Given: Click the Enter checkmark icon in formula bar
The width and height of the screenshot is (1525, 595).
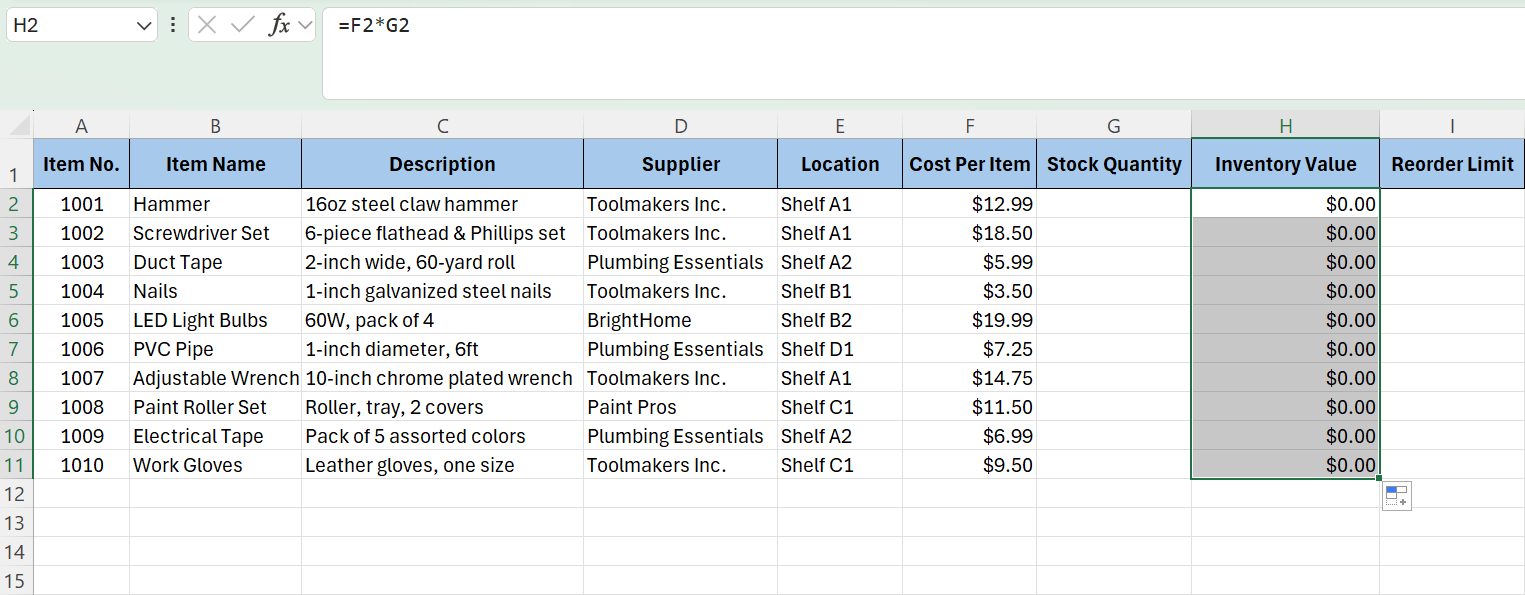Looking at the screenshot, I should tap(242, 26).
